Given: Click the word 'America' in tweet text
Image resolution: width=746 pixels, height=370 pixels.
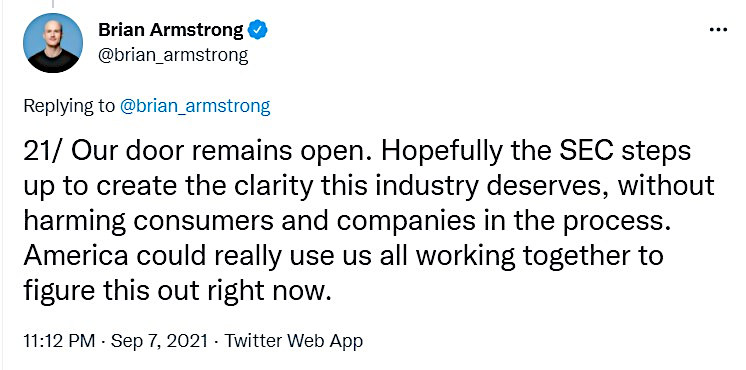Looking at the screenshot, I should 76,256.
